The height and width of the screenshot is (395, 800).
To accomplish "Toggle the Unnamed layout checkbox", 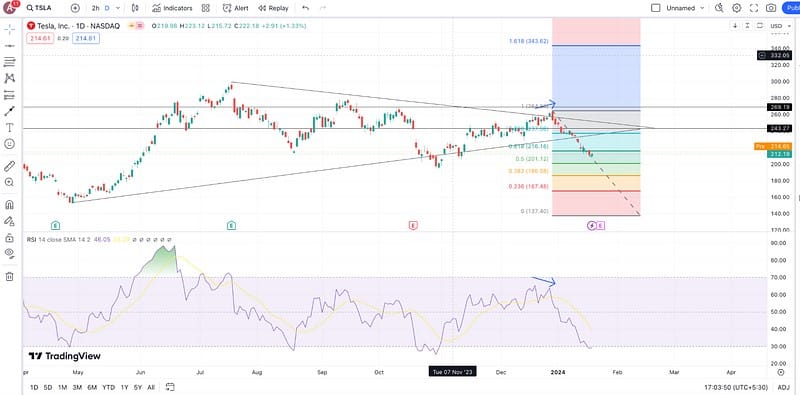I will pos(656,8).
